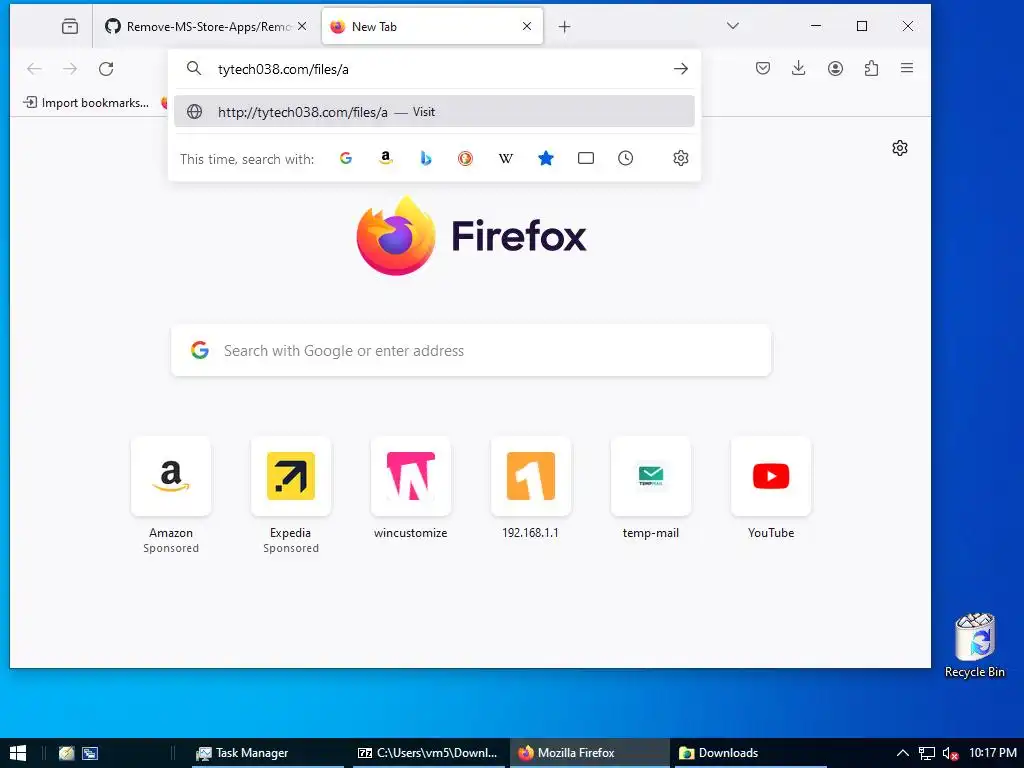
Task: Expand the list all tabs dropdown
Action: point(733,26)
